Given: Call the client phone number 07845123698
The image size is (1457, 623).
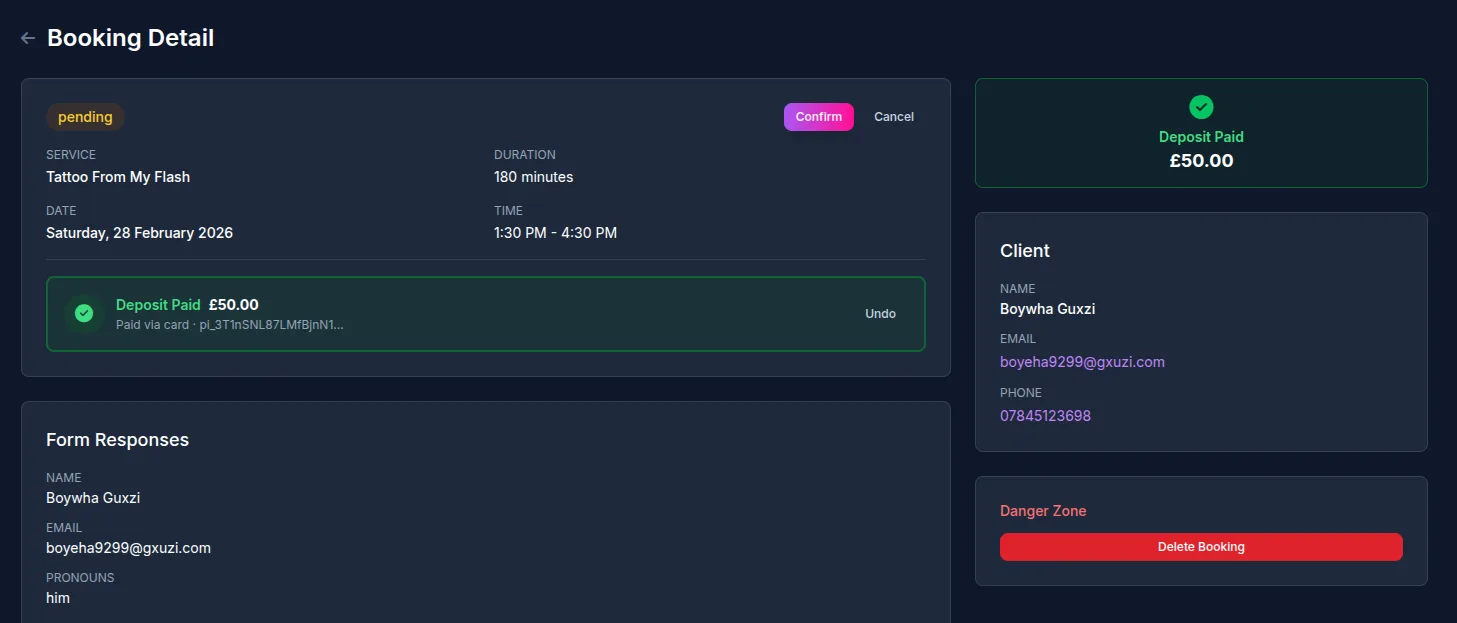Looking at the screenshot, I should pos(1045,416).
